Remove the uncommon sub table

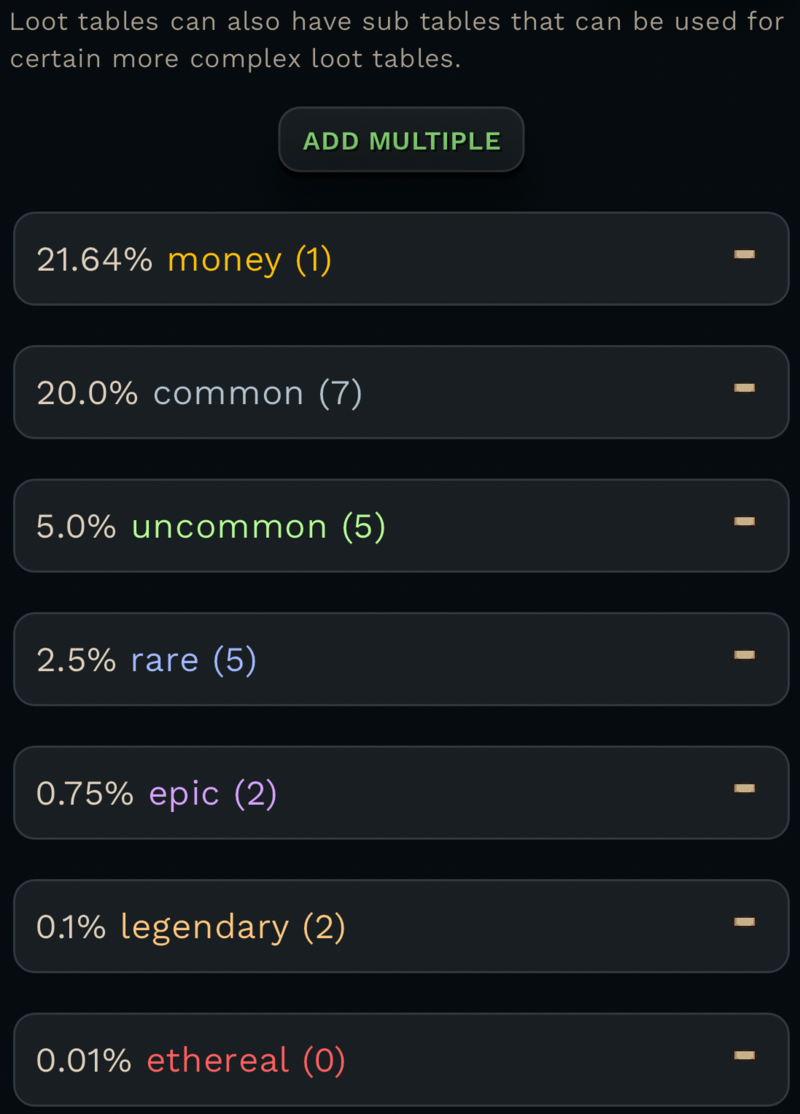(744, 522)
